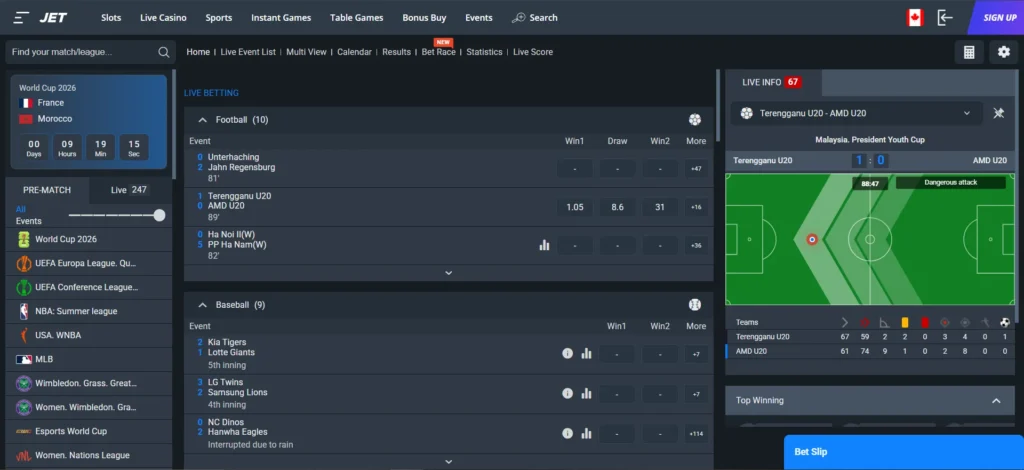Click the Football section soccer ball icon
This screenshot has height=470, width=1024.
tap(695, 119)
